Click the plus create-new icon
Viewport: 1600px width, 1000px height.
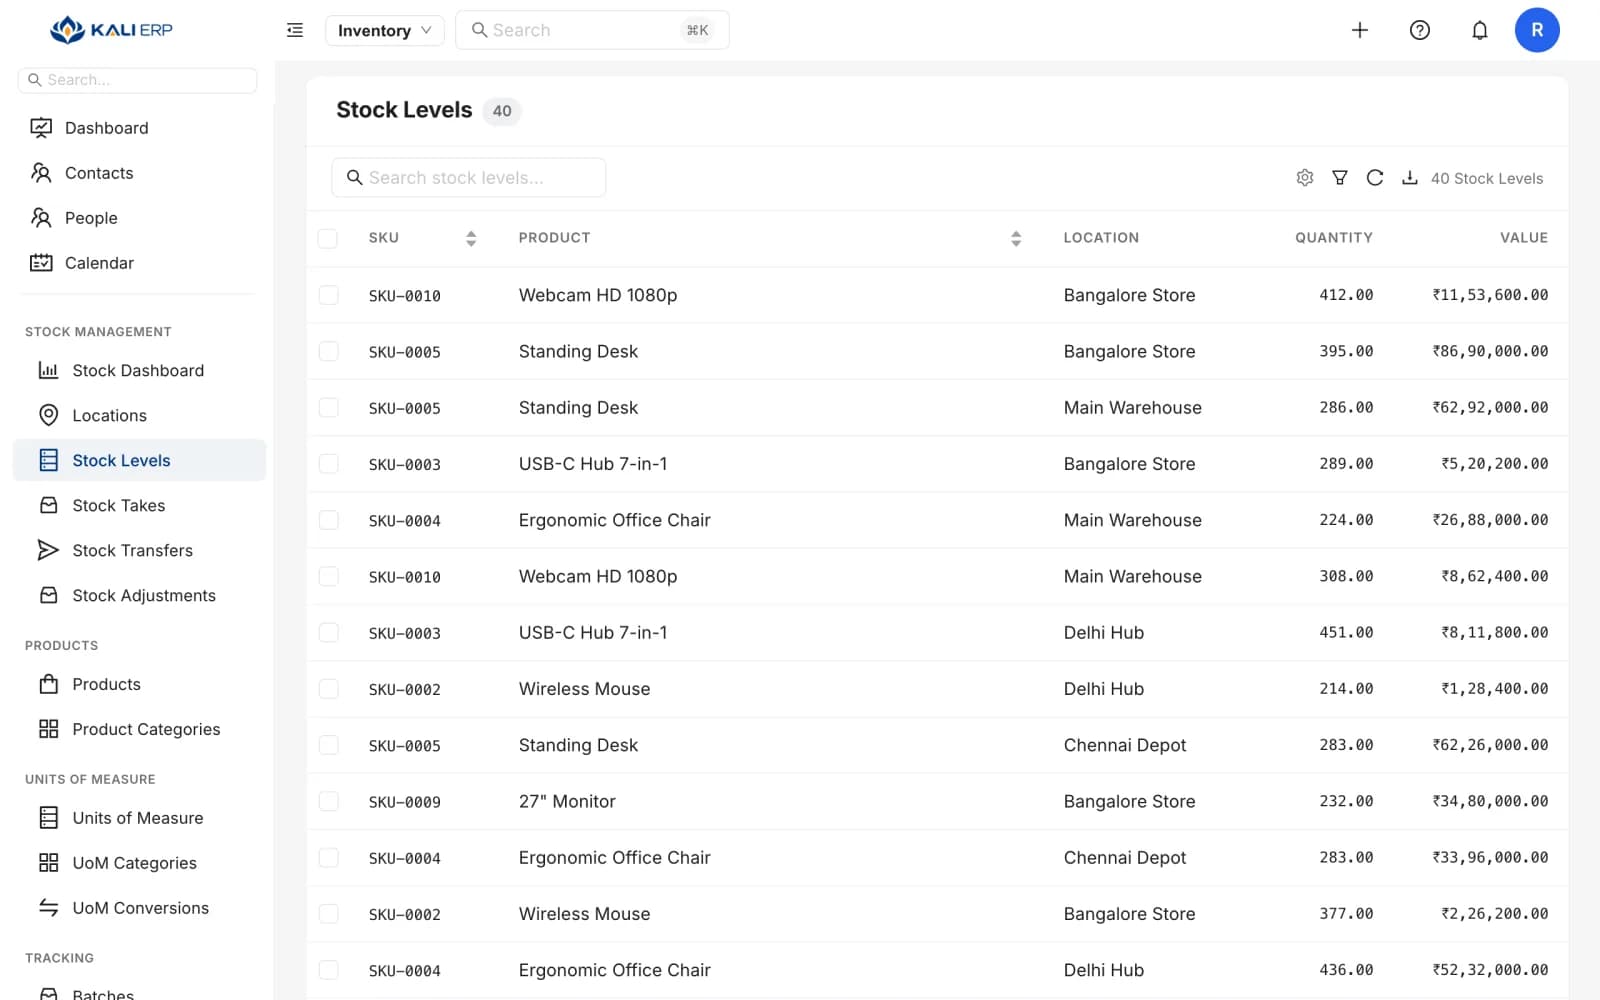point(1360,30)
